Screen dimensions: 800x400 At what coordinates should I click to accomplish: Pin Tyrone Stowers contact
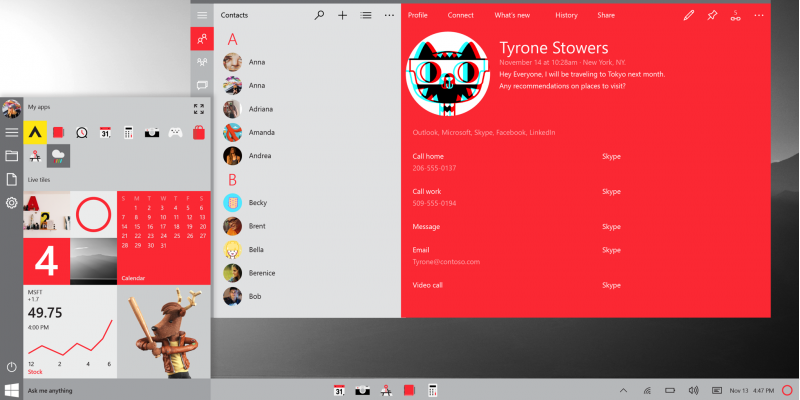[712, 15]
